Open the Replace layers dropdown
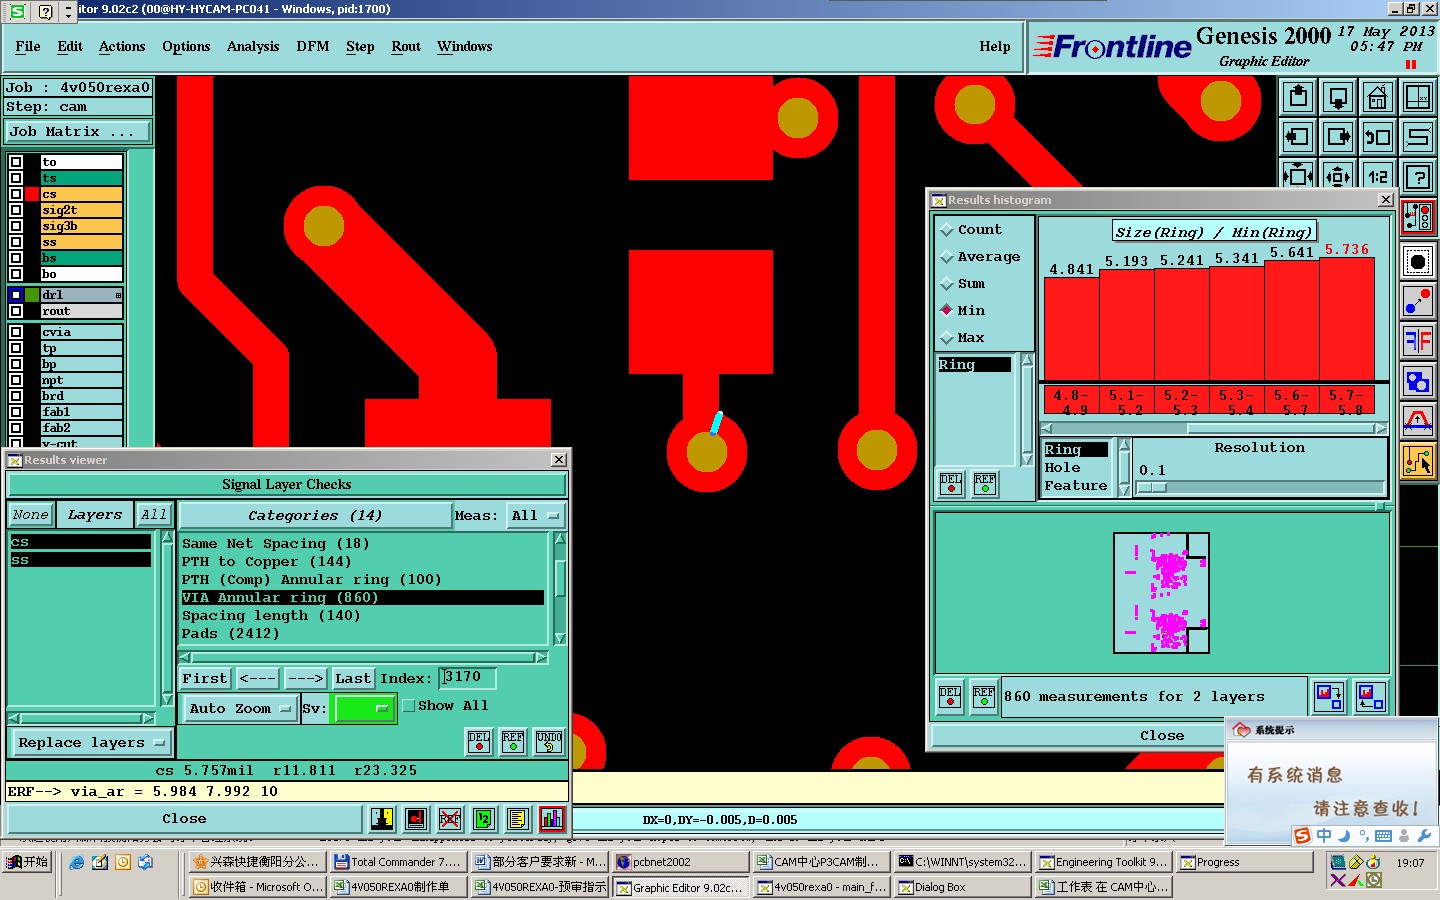This screenshot has height=900, width=1440. pyautogui.click(x=91, y=743)
